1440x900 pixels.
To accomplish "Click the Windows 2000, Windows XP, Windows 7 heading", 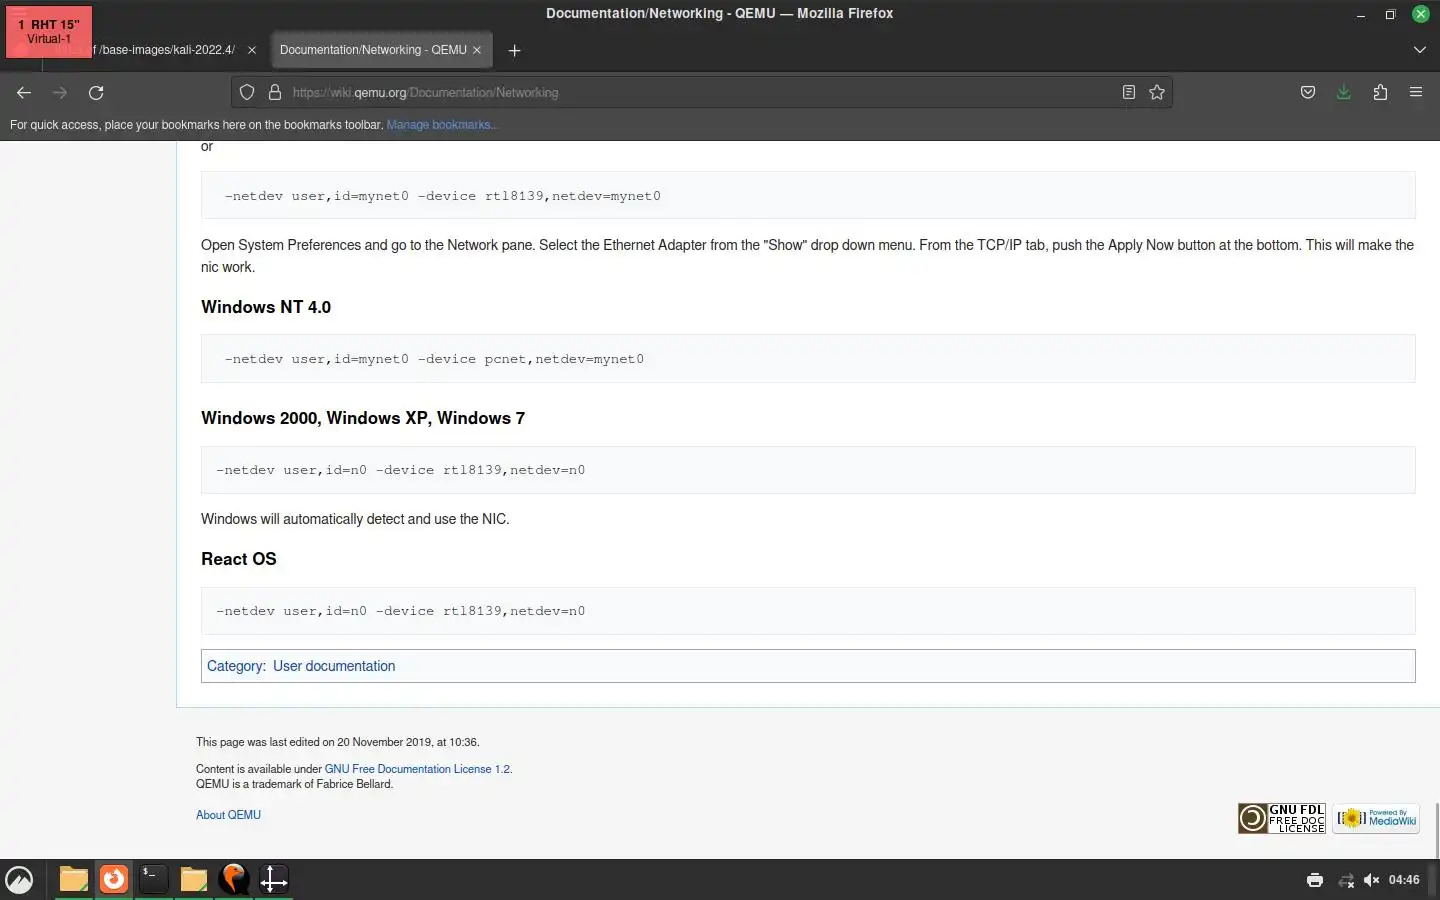I will [x=363, y=418].
